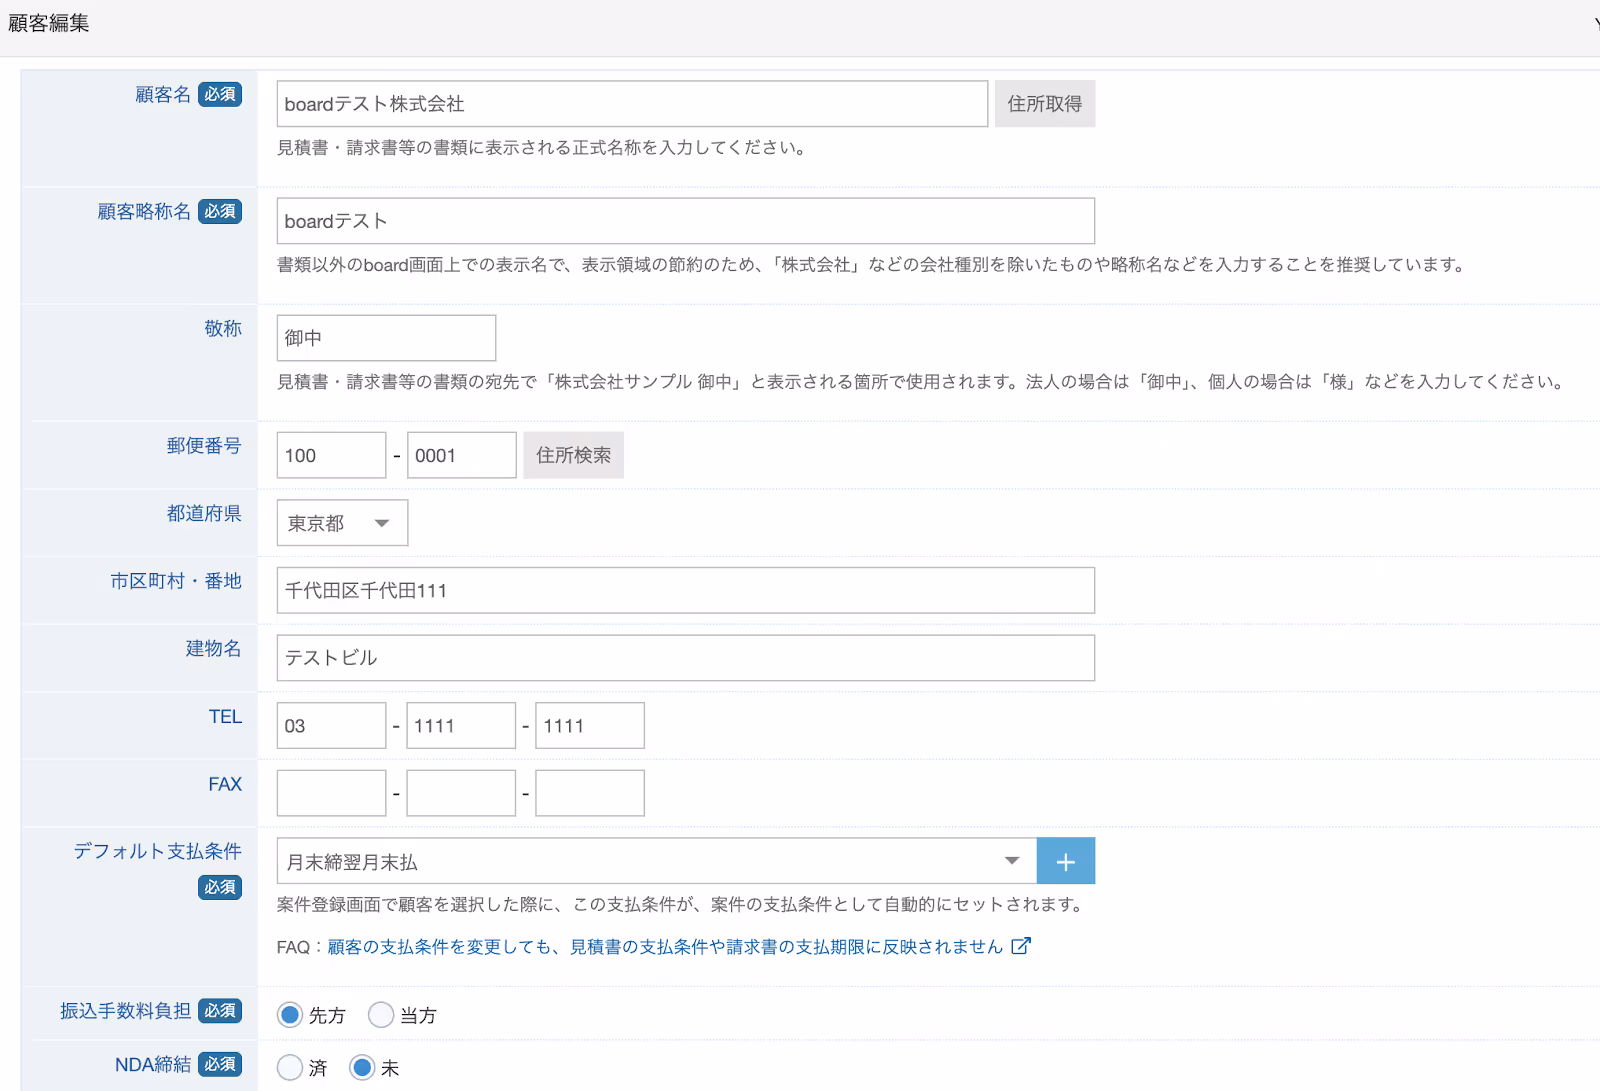
Task: Select 未 for NDA conclusion
Action: click(362, 1068)
